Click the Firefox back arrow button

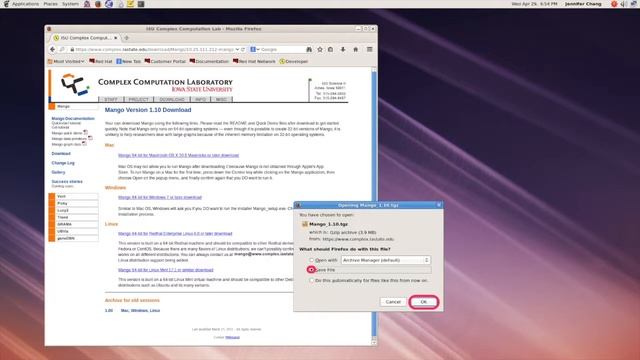pos(52,49)
